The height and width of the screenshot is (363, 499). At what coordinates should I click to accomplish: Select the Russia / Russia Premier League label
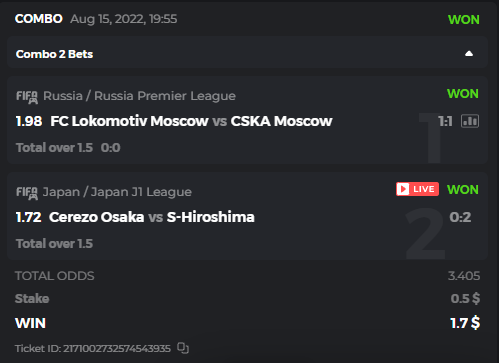tap(139, 96)
